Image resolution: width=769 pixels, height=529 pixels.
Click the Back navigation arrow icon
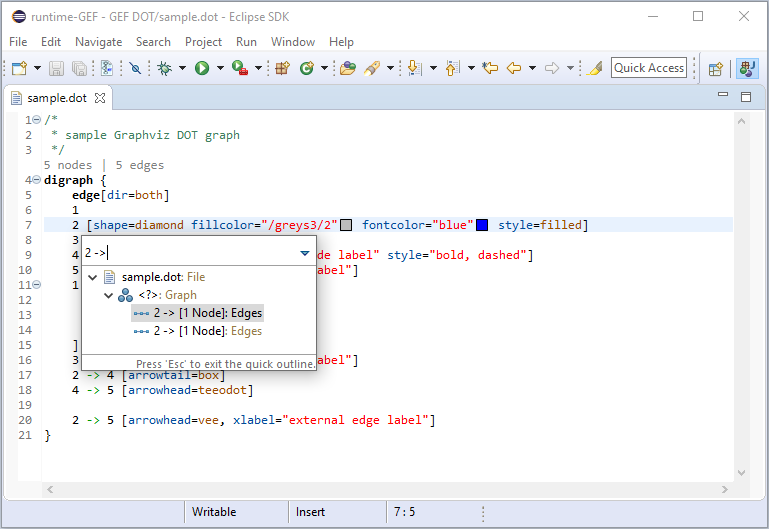(514, 68)
